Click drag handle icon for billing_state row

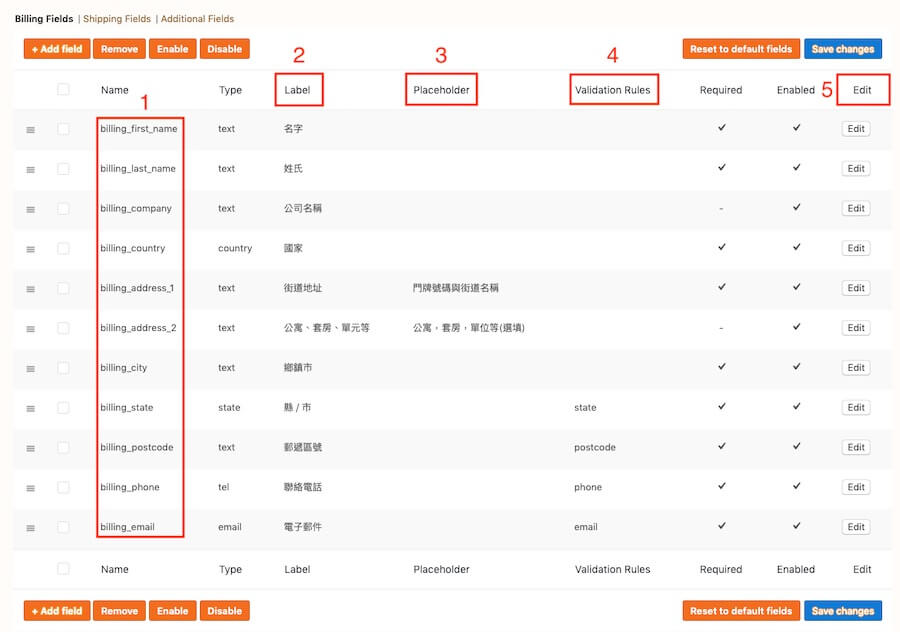tap(30, 408)
